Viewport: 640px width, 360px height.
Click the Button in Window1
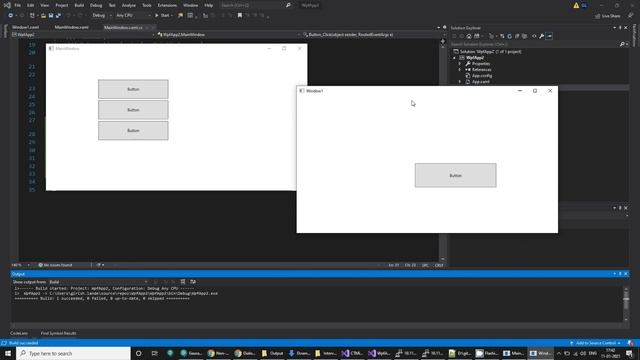[x=456, y=176]
